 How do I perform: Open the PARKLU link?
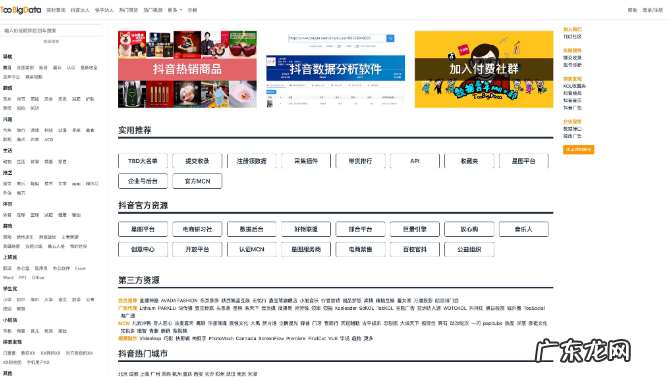pos(167,308)
